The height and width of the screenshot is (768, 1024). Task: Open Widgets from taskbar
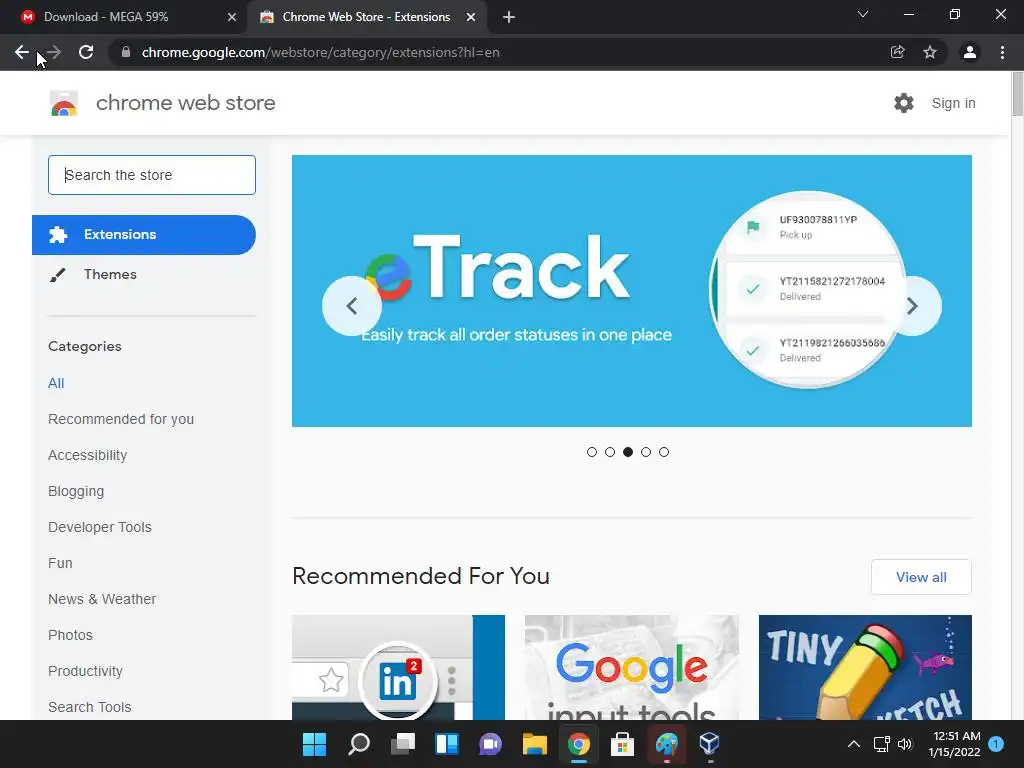click(x=447, y=743)
